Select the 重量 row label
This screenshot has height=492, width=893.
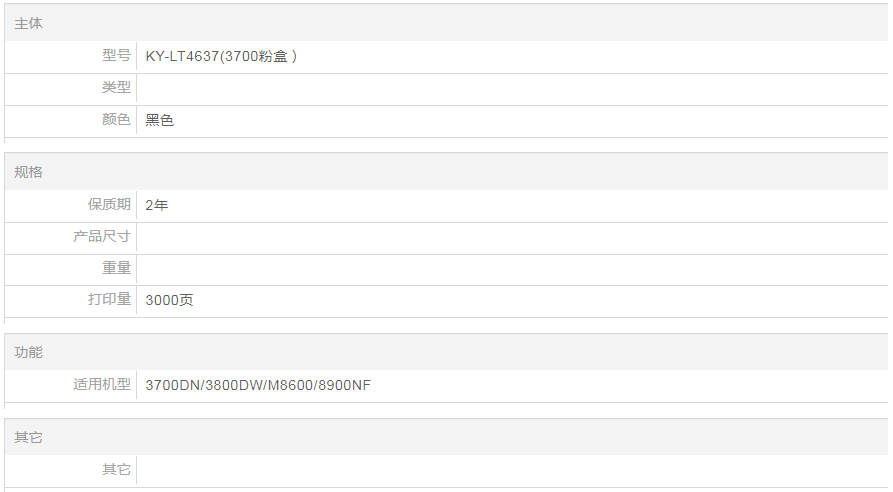pyautogui.click(x=116, y=268)
